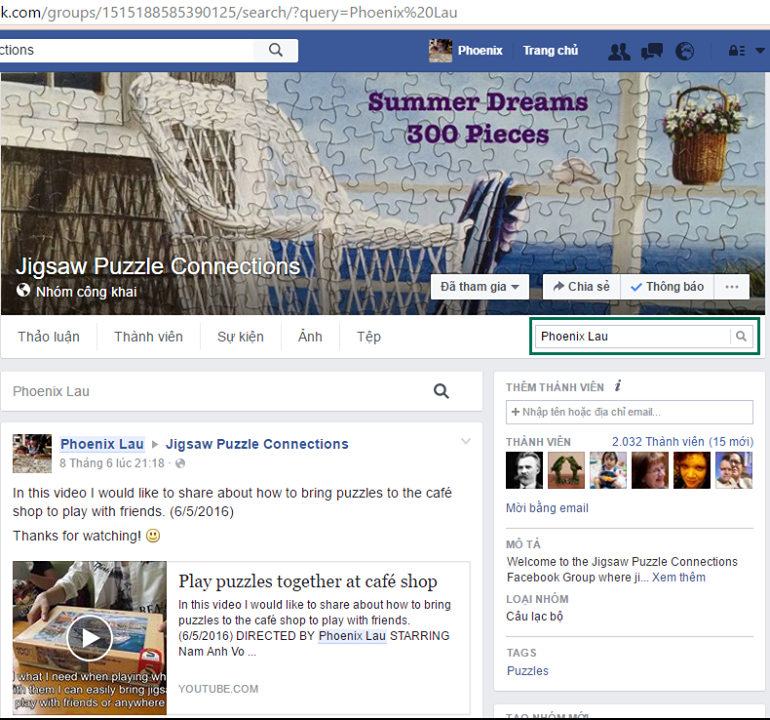
Task: Open Jigsaw Puzzle Connections link in post header
Action: point(257,444)
